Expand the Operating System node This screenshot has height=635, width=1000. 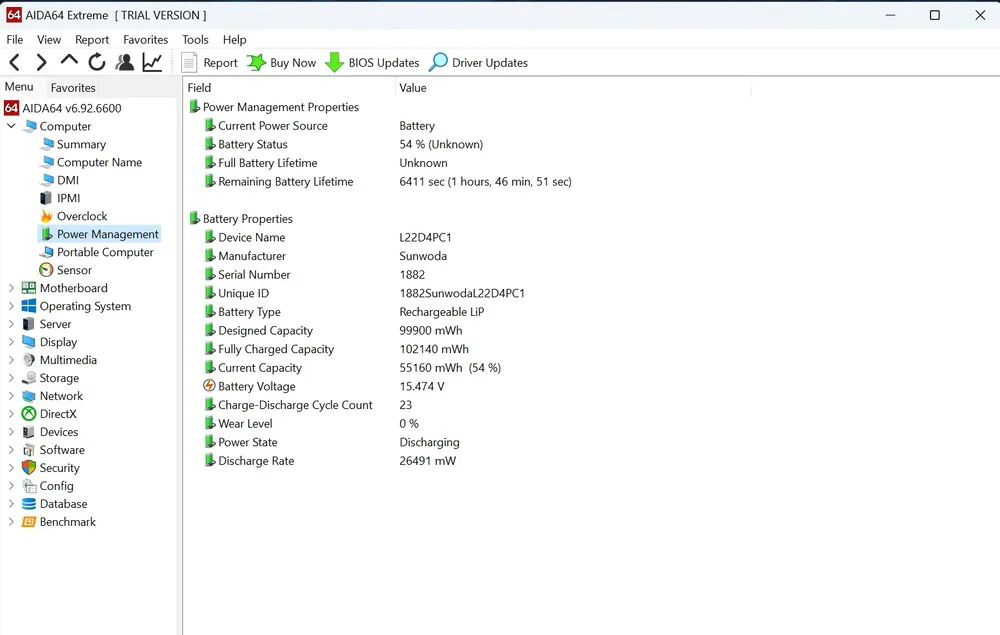[11, 306]
